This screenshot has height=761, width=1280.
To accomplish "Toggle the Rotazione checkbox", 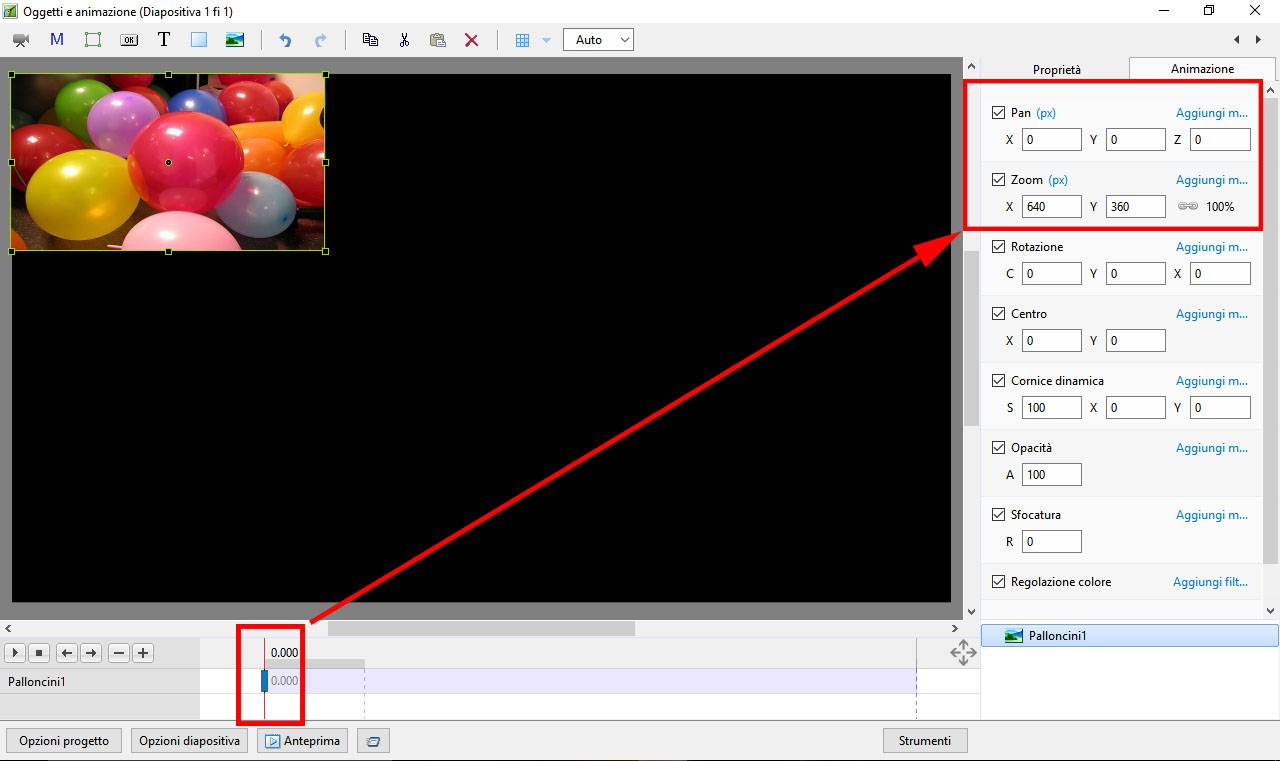I will click(x=998, y=247).
